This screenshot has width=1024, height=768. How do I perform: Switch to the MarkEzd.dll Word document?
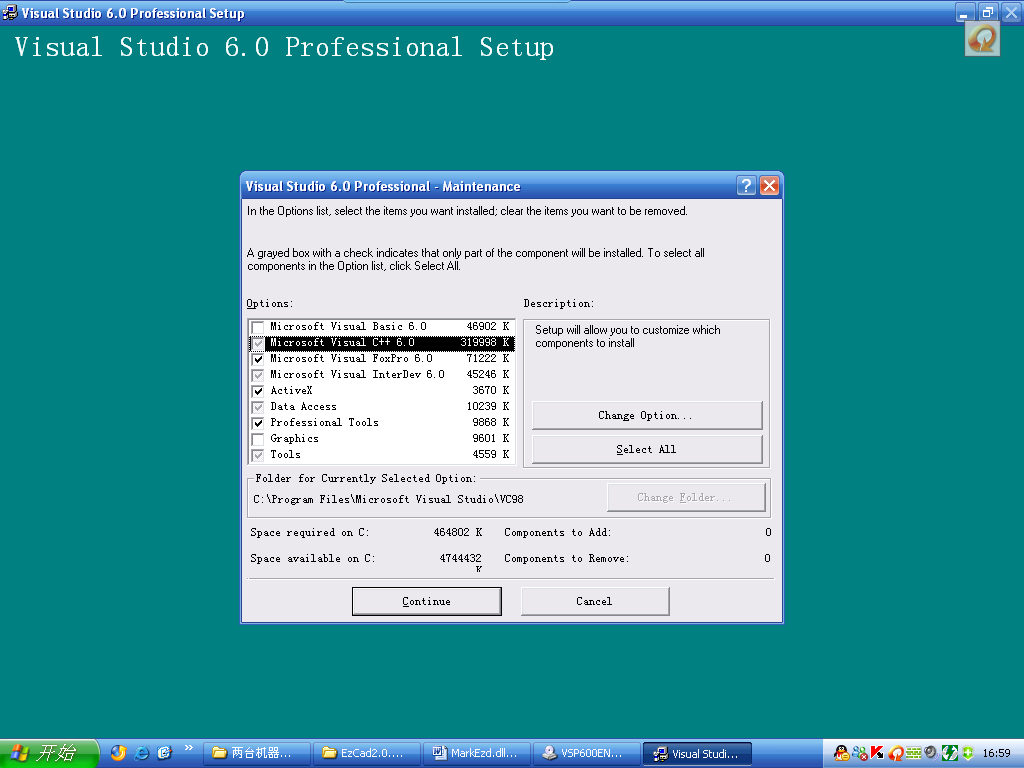tap(477, 754)
